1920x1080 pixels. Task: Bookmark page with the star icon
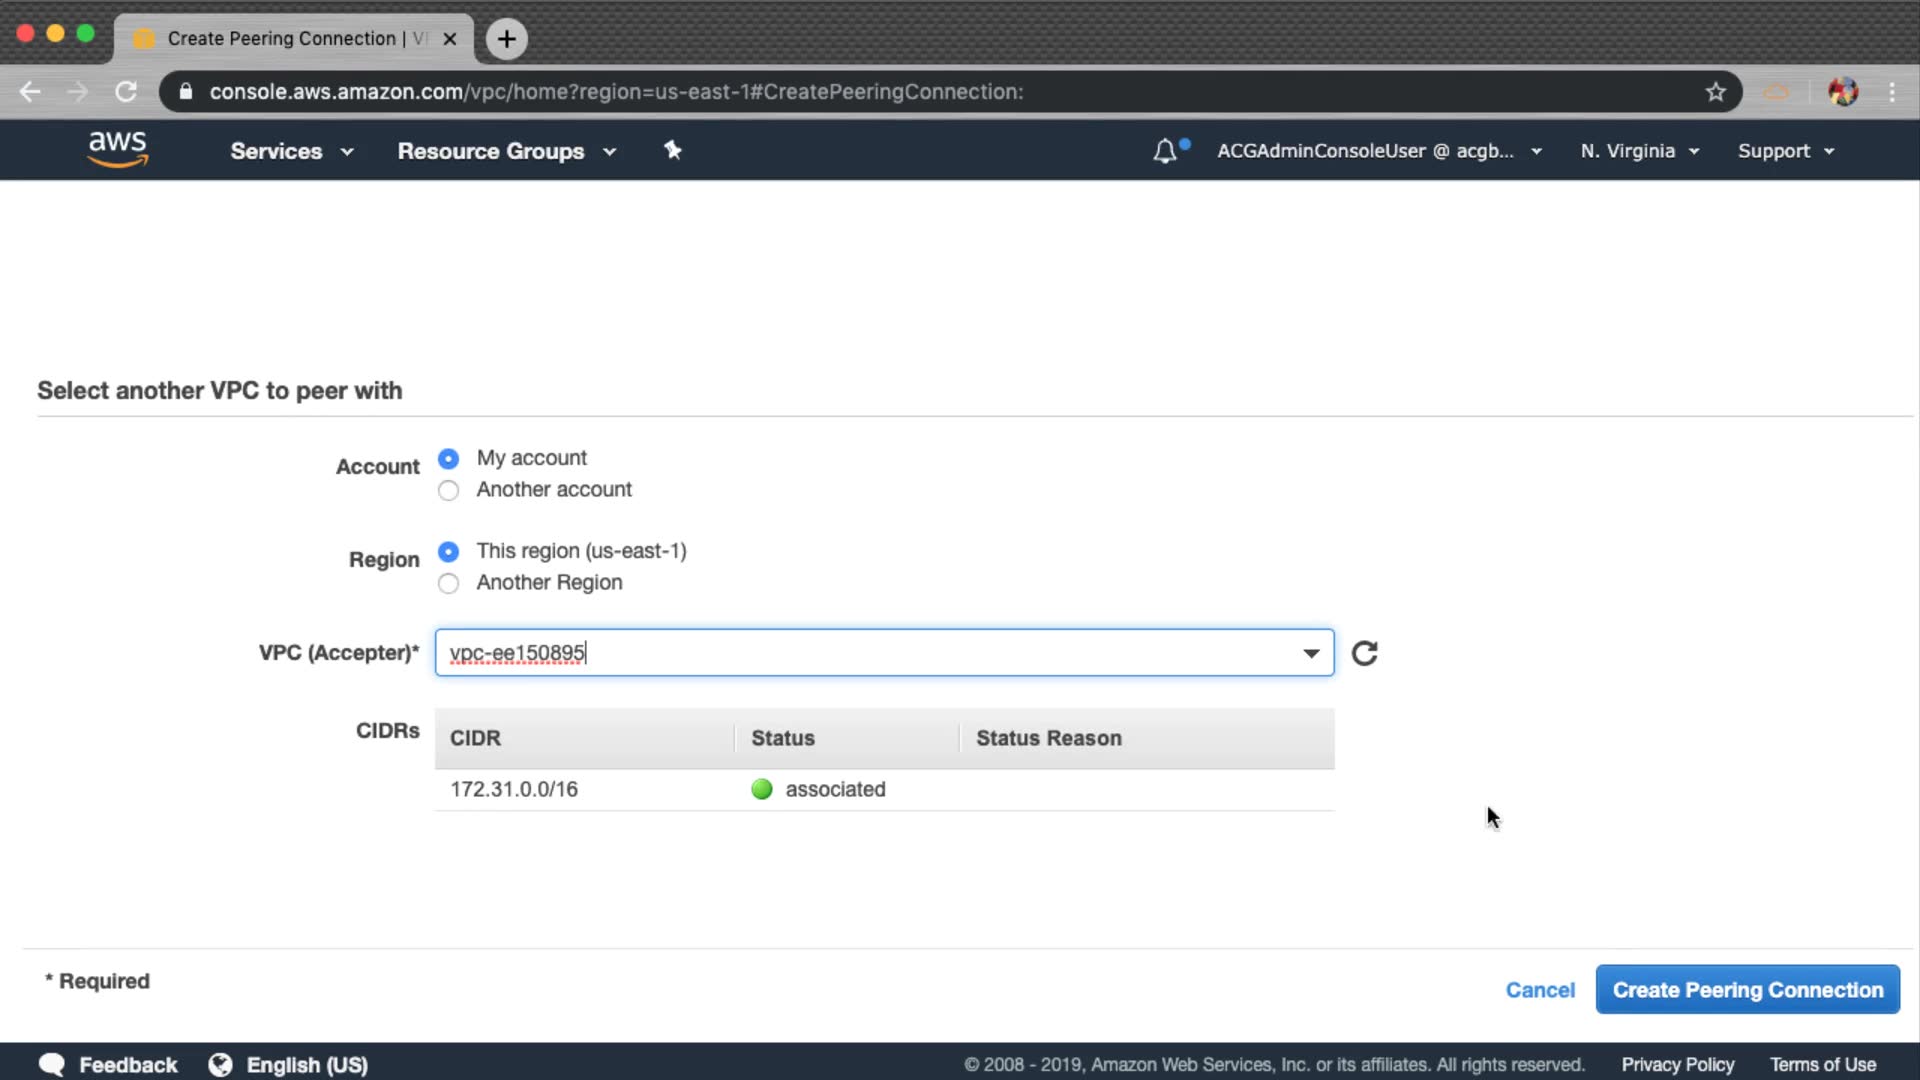[1716, 92]
